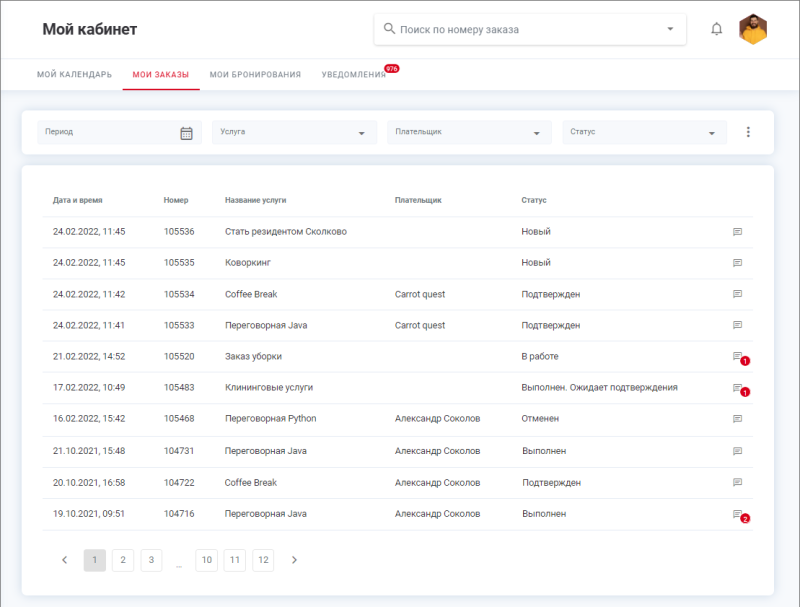The width and height of the screenshot is (800, 607).
Task: Open comments for order 104716
Action: 738,514
